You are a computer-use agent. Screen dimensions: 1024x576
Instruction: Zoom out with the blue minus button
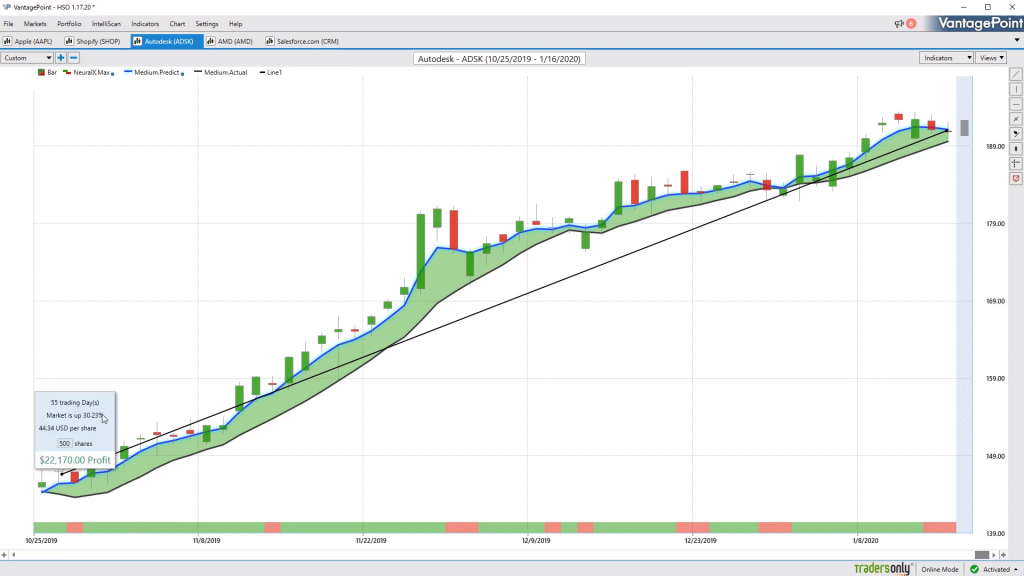74,58
